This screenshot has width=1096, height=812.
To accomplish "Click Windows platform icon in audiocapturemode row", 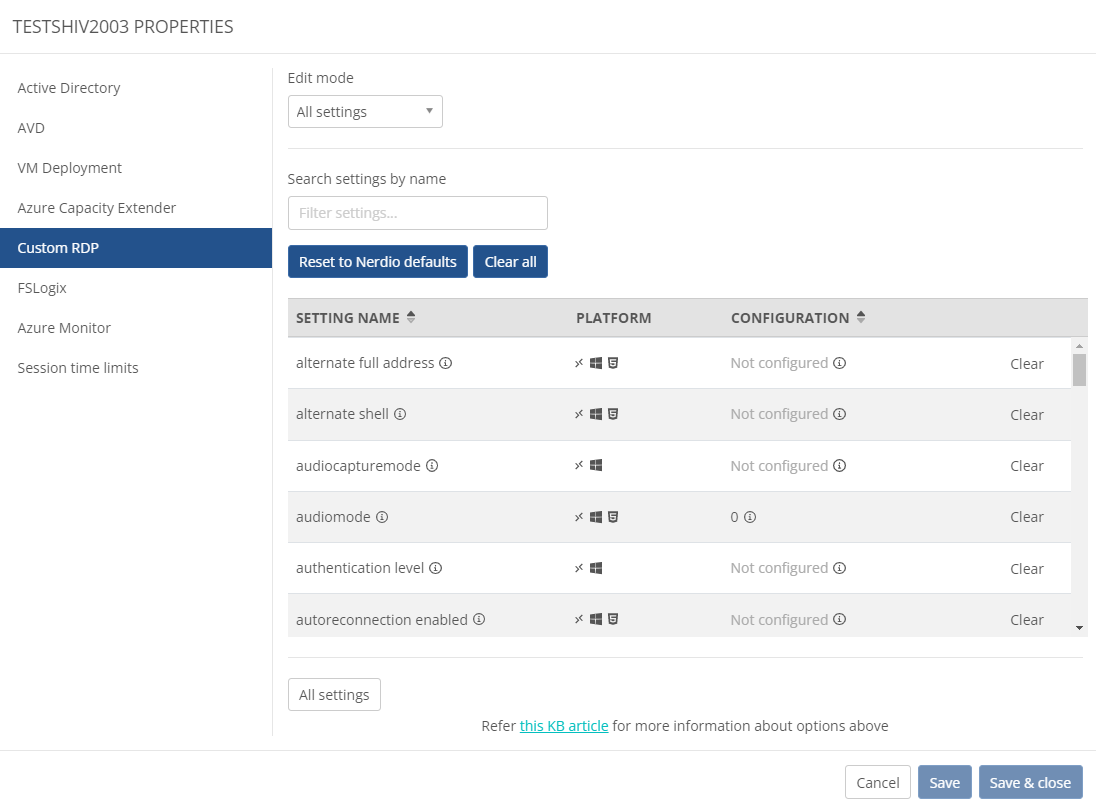I will click(596, 466).
